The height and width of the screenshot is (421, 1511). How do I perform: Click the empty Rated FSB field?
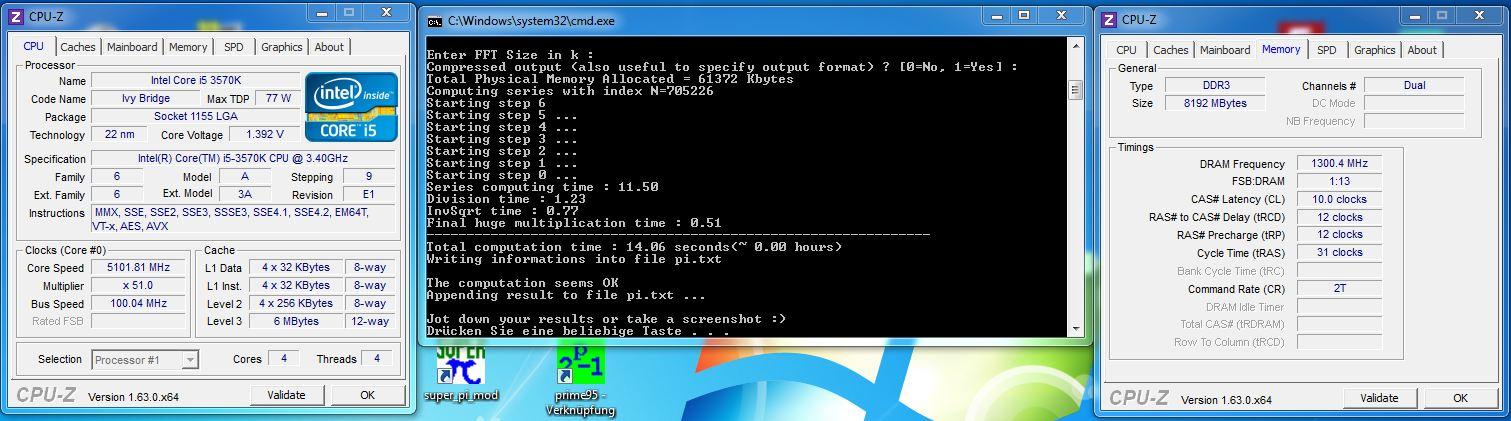click(x=138, y=321)
